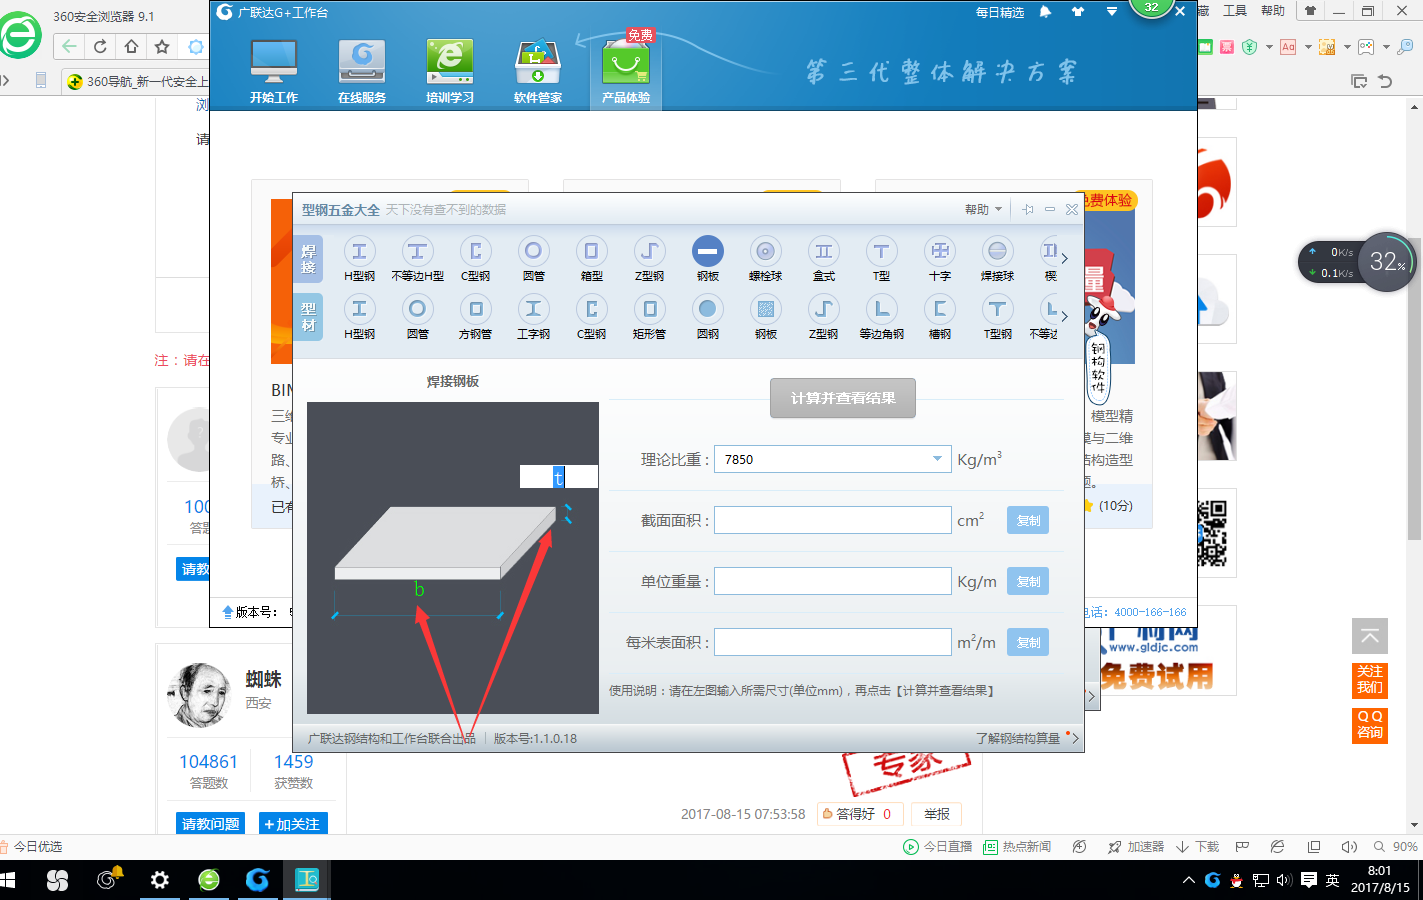Choose welded C型钢 in the 焊接 row
This screenshot has height=900, width=1423.
tap(475, 259)
